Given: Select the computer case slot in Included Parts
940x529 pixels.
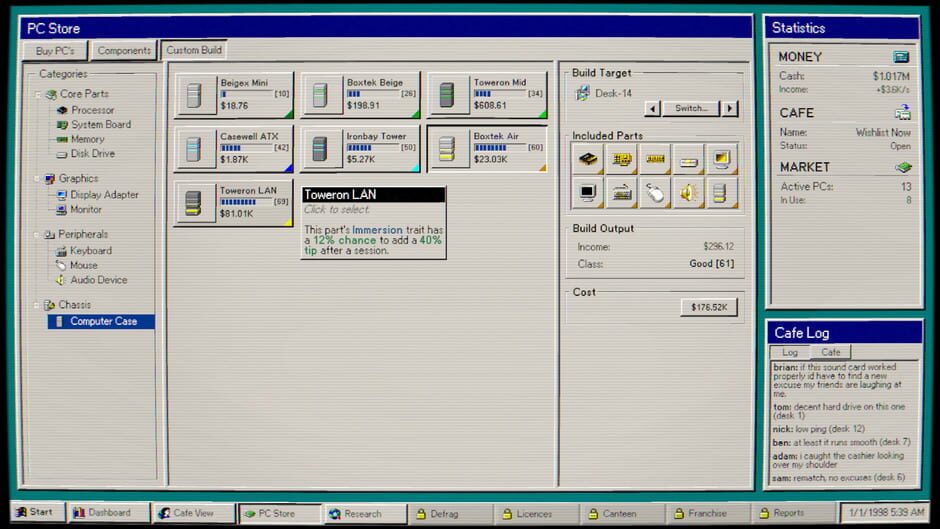Looking at the screenshot, I should pyautogui.click(x=722, y=193).
